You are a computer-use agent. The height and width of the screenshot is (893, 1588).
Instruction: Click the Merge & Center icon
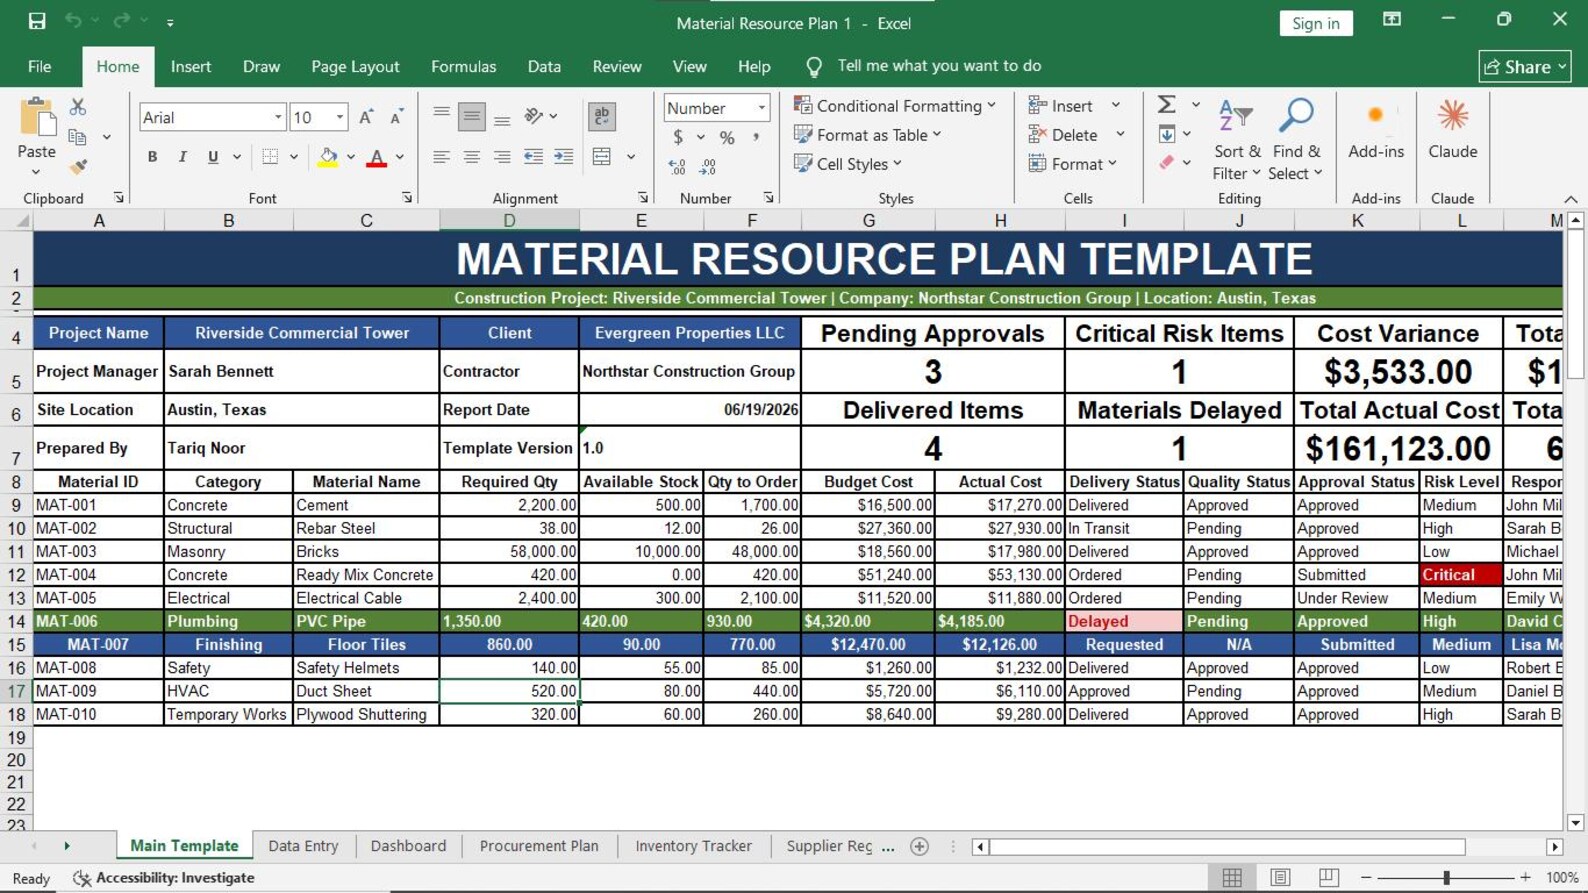pyautogui.click(x=602, y=157)
